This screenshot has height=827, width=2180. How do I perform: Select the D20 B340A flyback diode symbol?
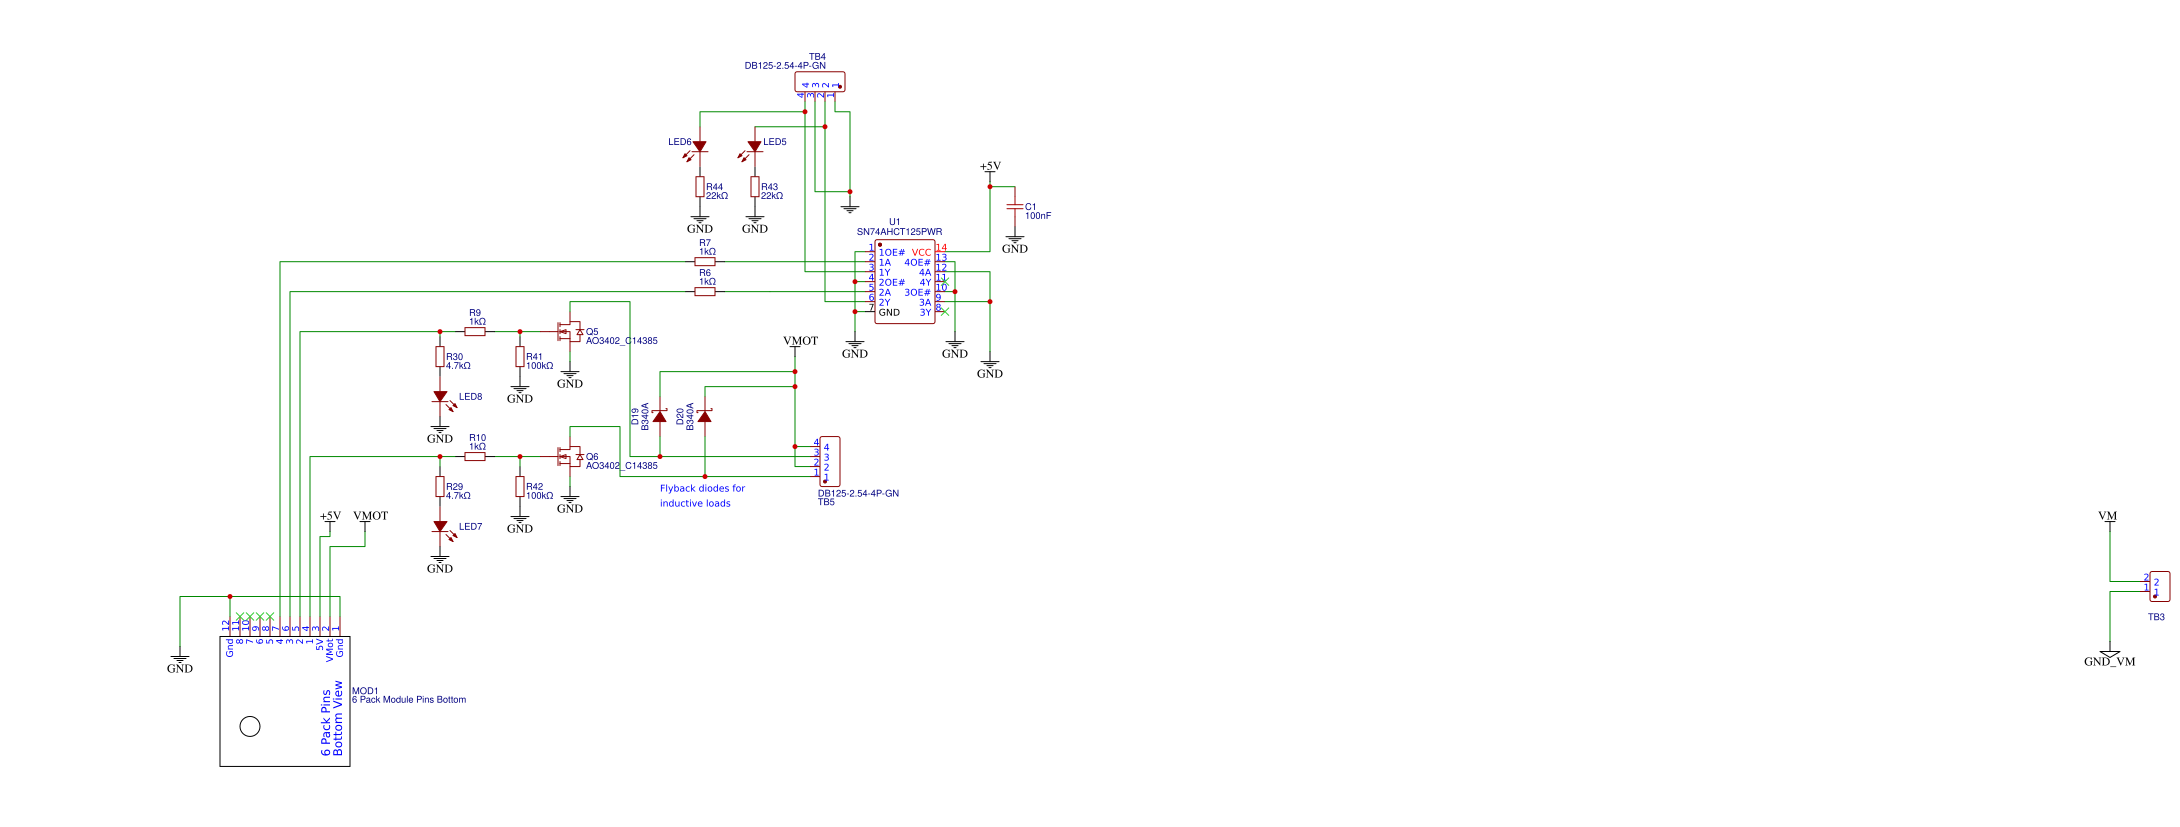coord(705,416)
